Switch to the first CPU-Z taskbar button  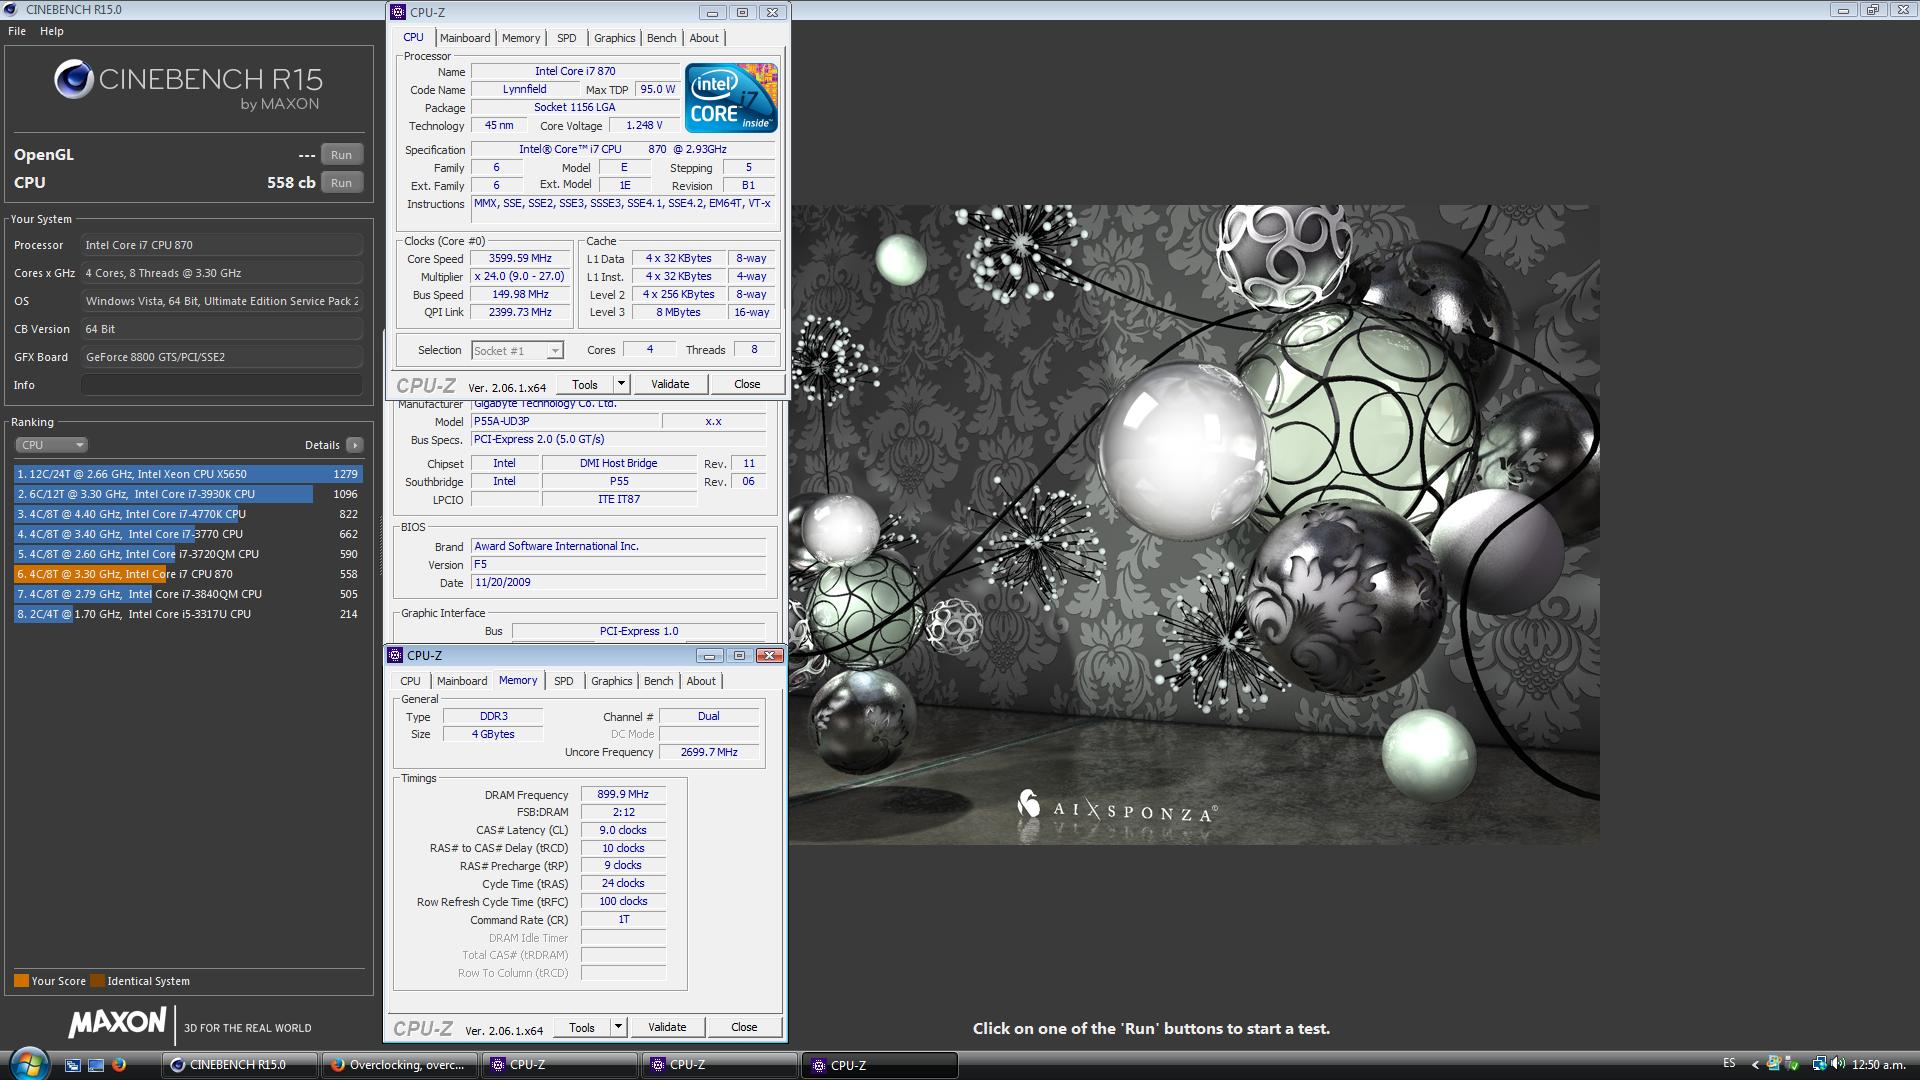(x=560, y=1065)
